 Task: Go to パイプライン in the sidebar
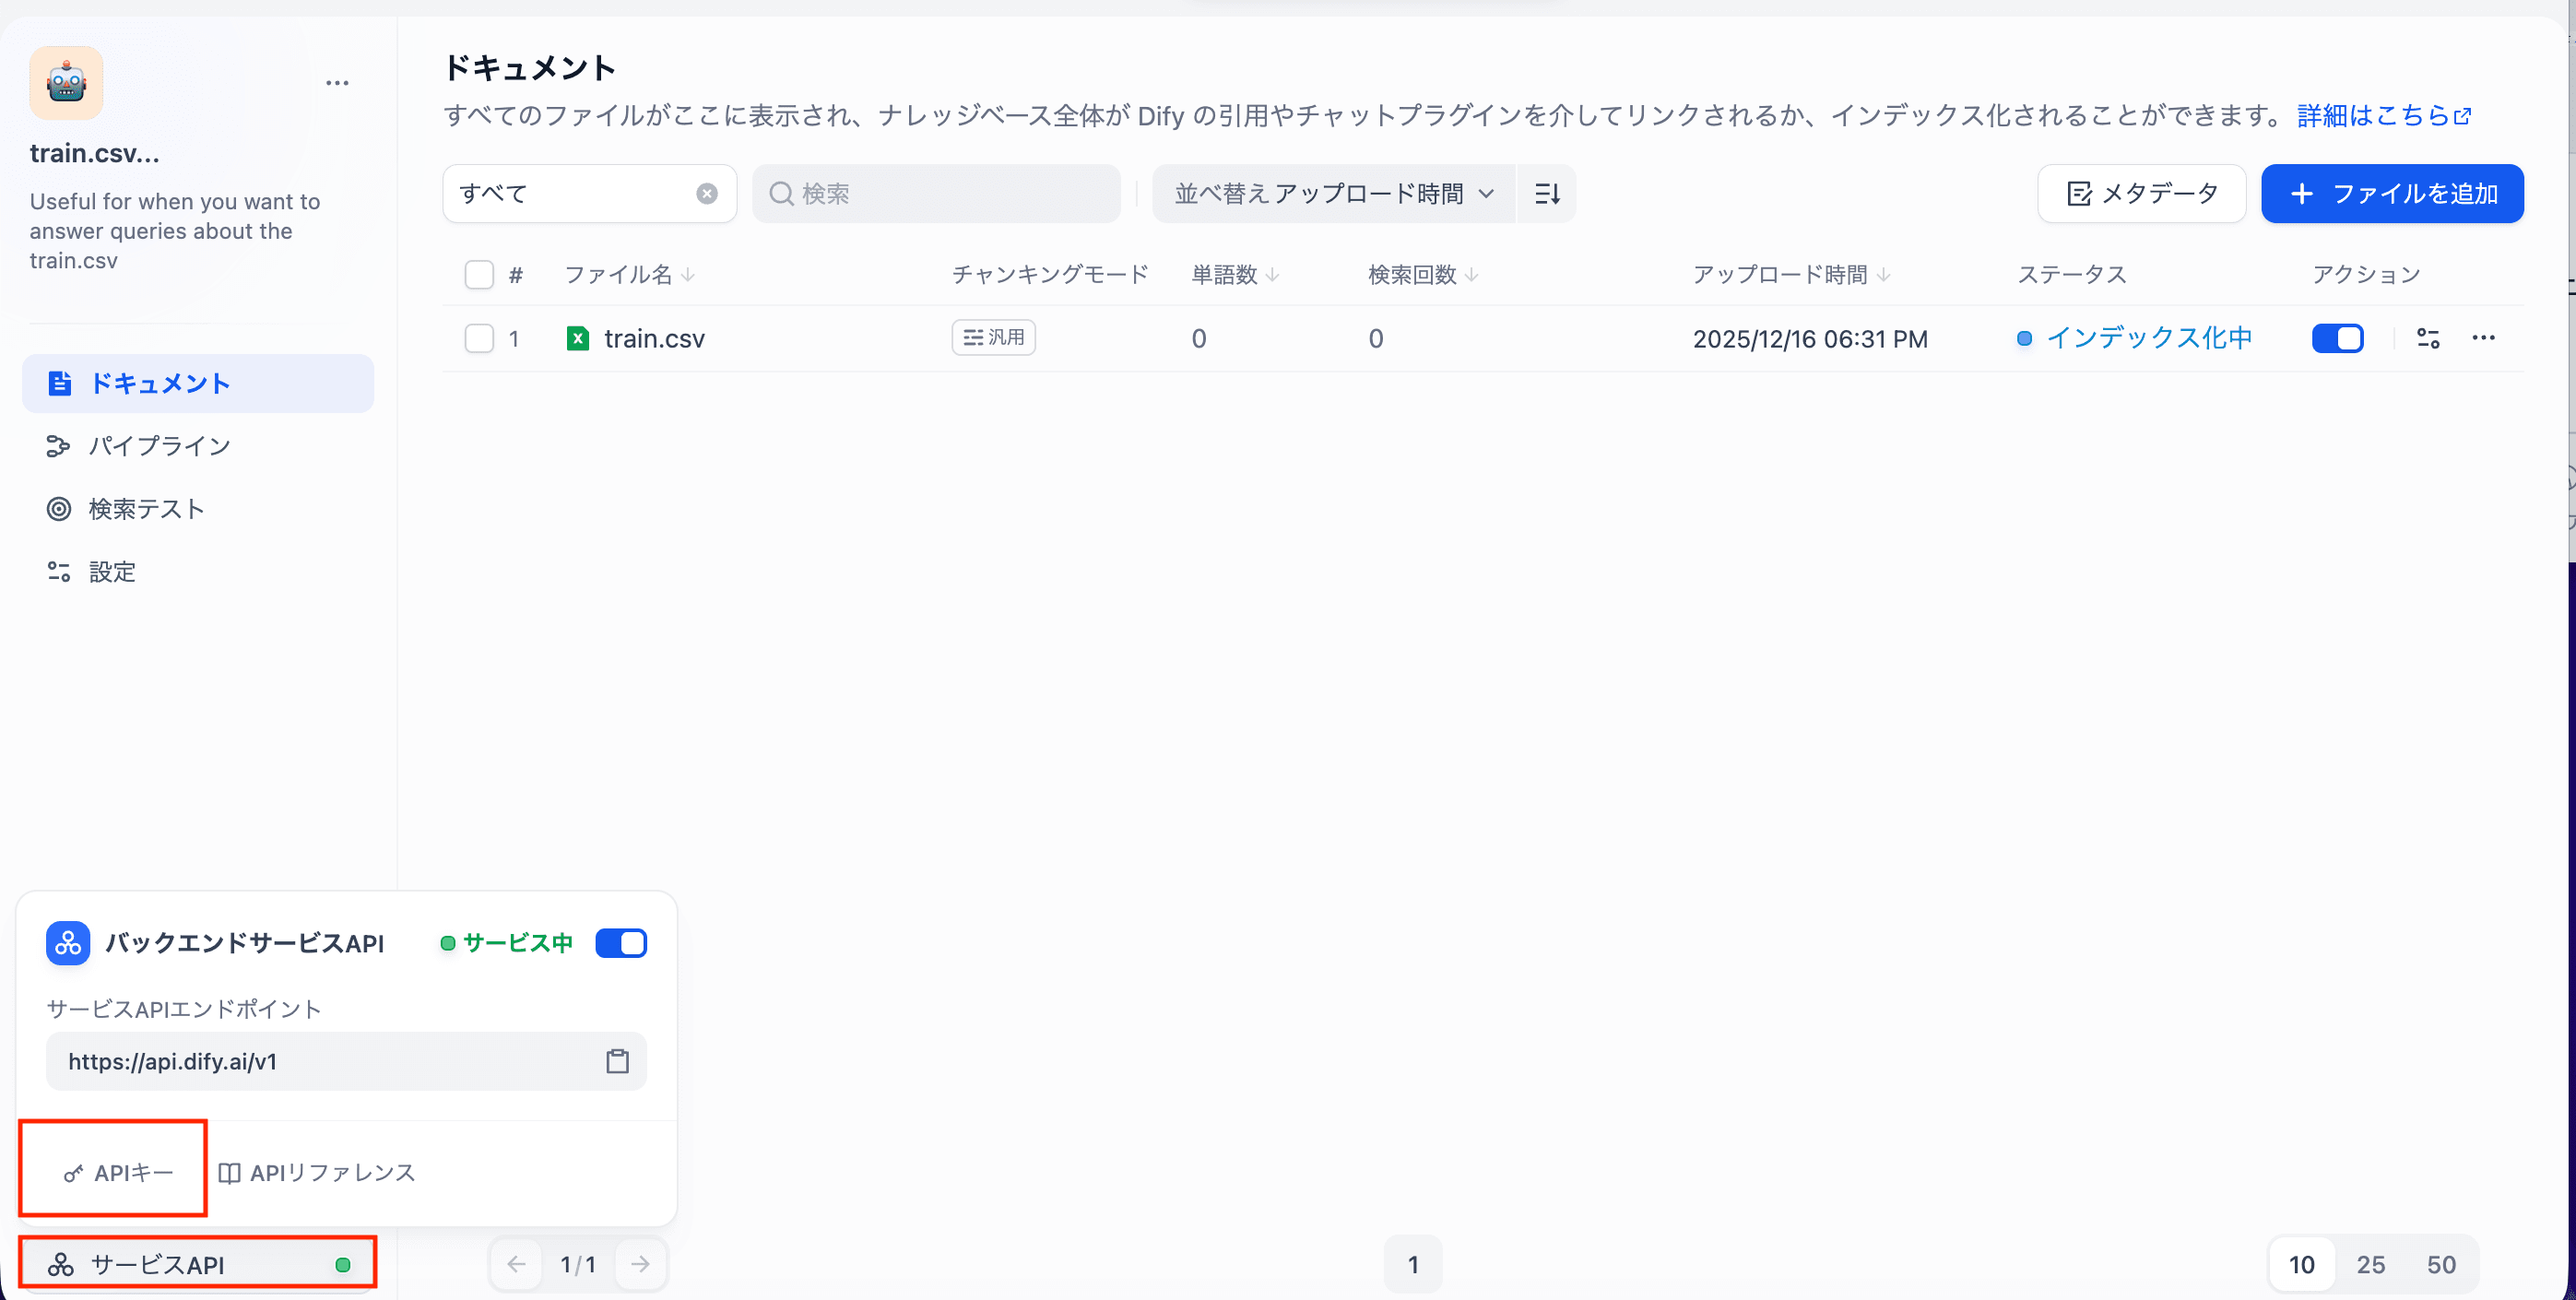[160, 446]
